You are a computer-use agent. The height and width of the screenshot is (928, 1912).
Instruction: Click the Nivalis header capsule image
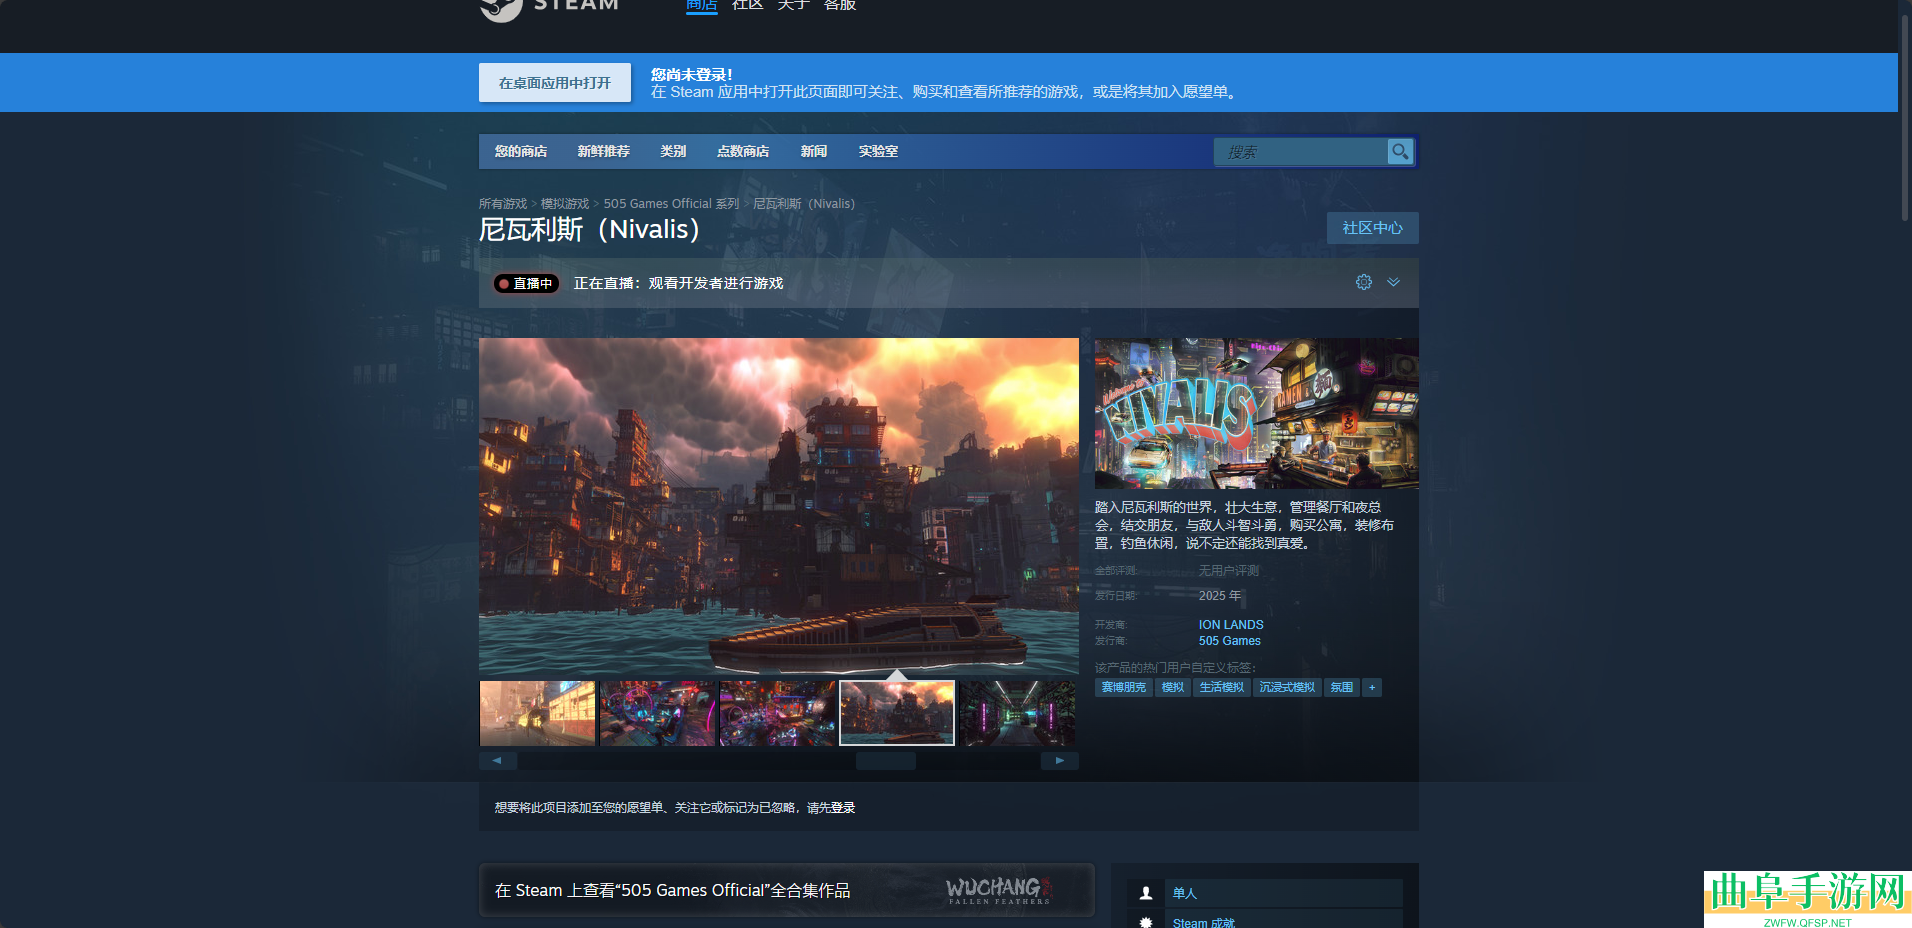pyautogui.click(x=1256, y=413)
